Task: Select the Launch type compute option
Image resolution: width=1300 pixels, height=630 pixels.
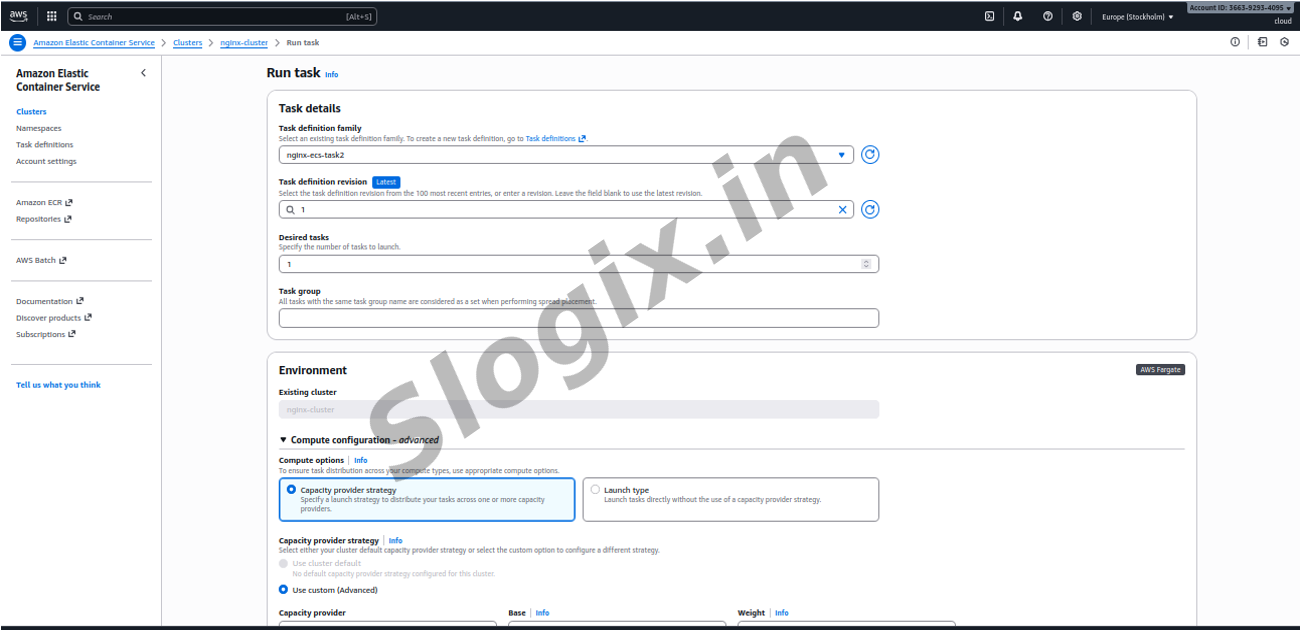Action: tap(595, 490)
